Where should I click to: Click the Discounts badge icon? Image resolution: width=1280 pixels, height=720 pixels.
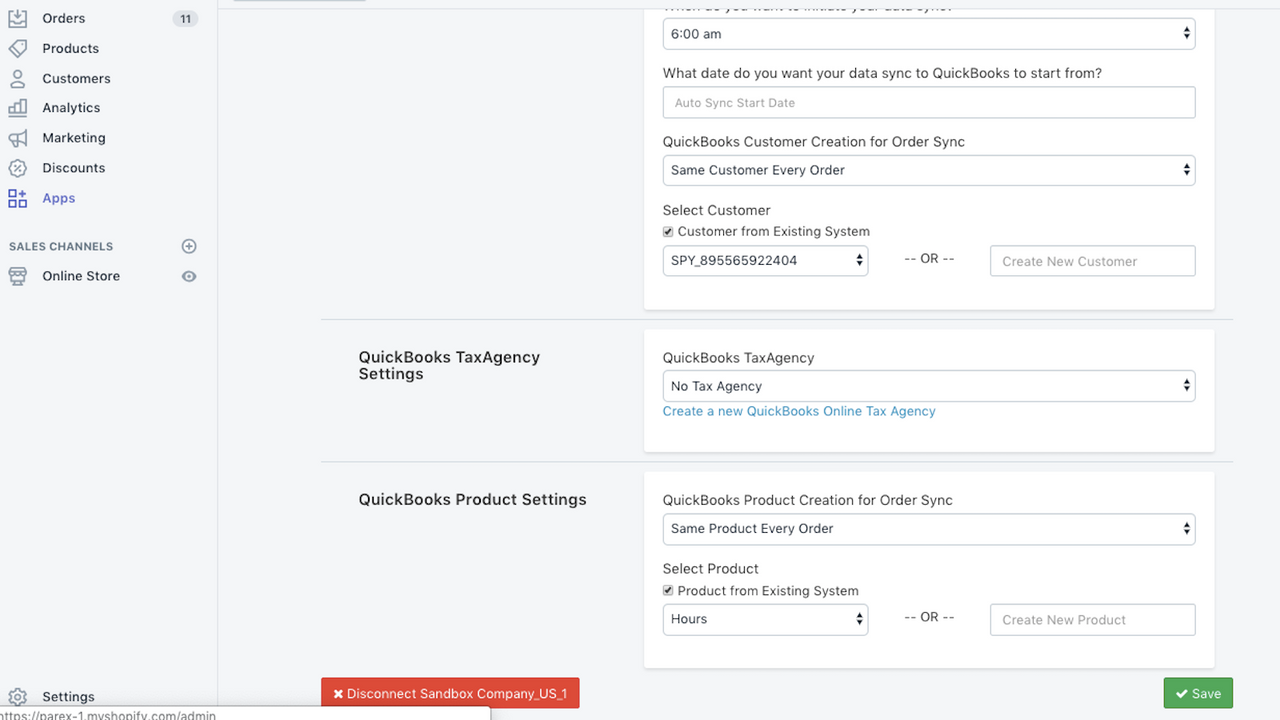(x=18, y=168)
